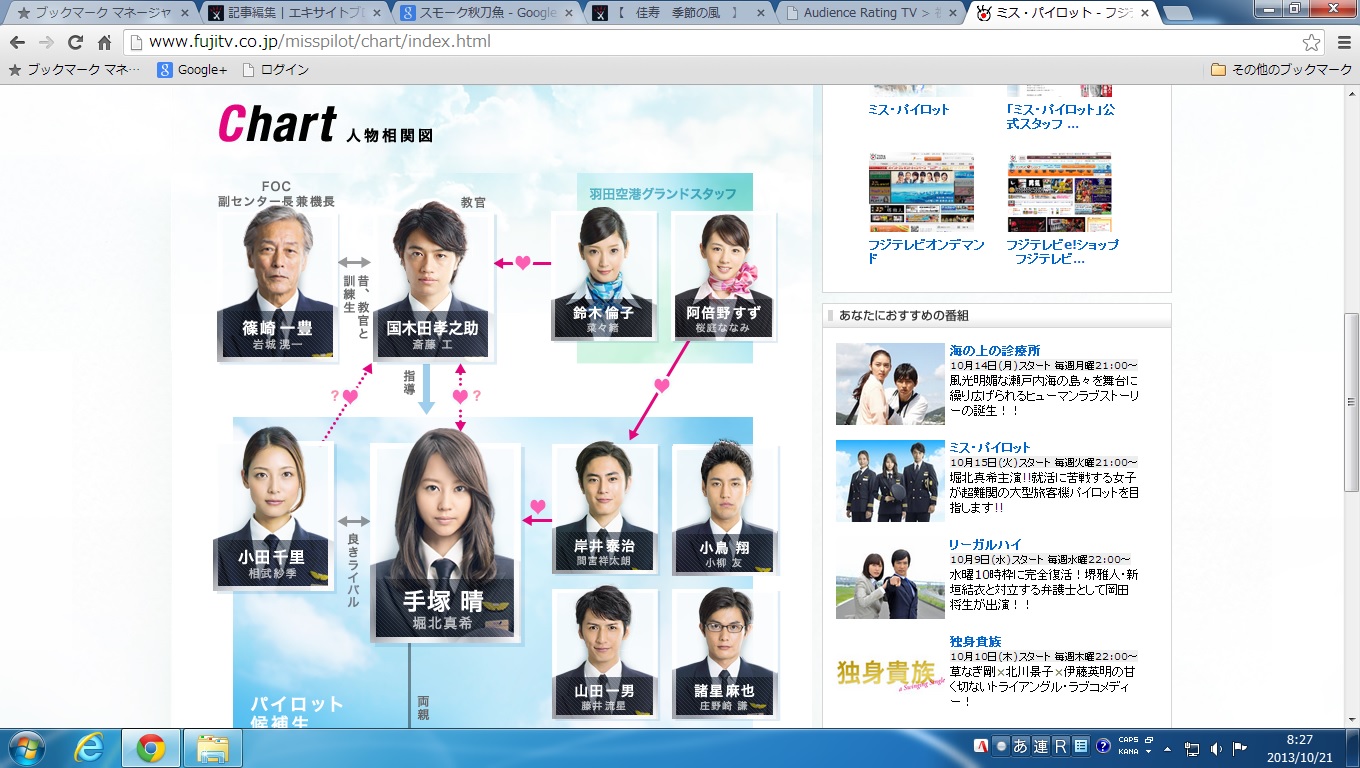Open Windows Explorer folder from the taskbar

(x=213, y=748)
